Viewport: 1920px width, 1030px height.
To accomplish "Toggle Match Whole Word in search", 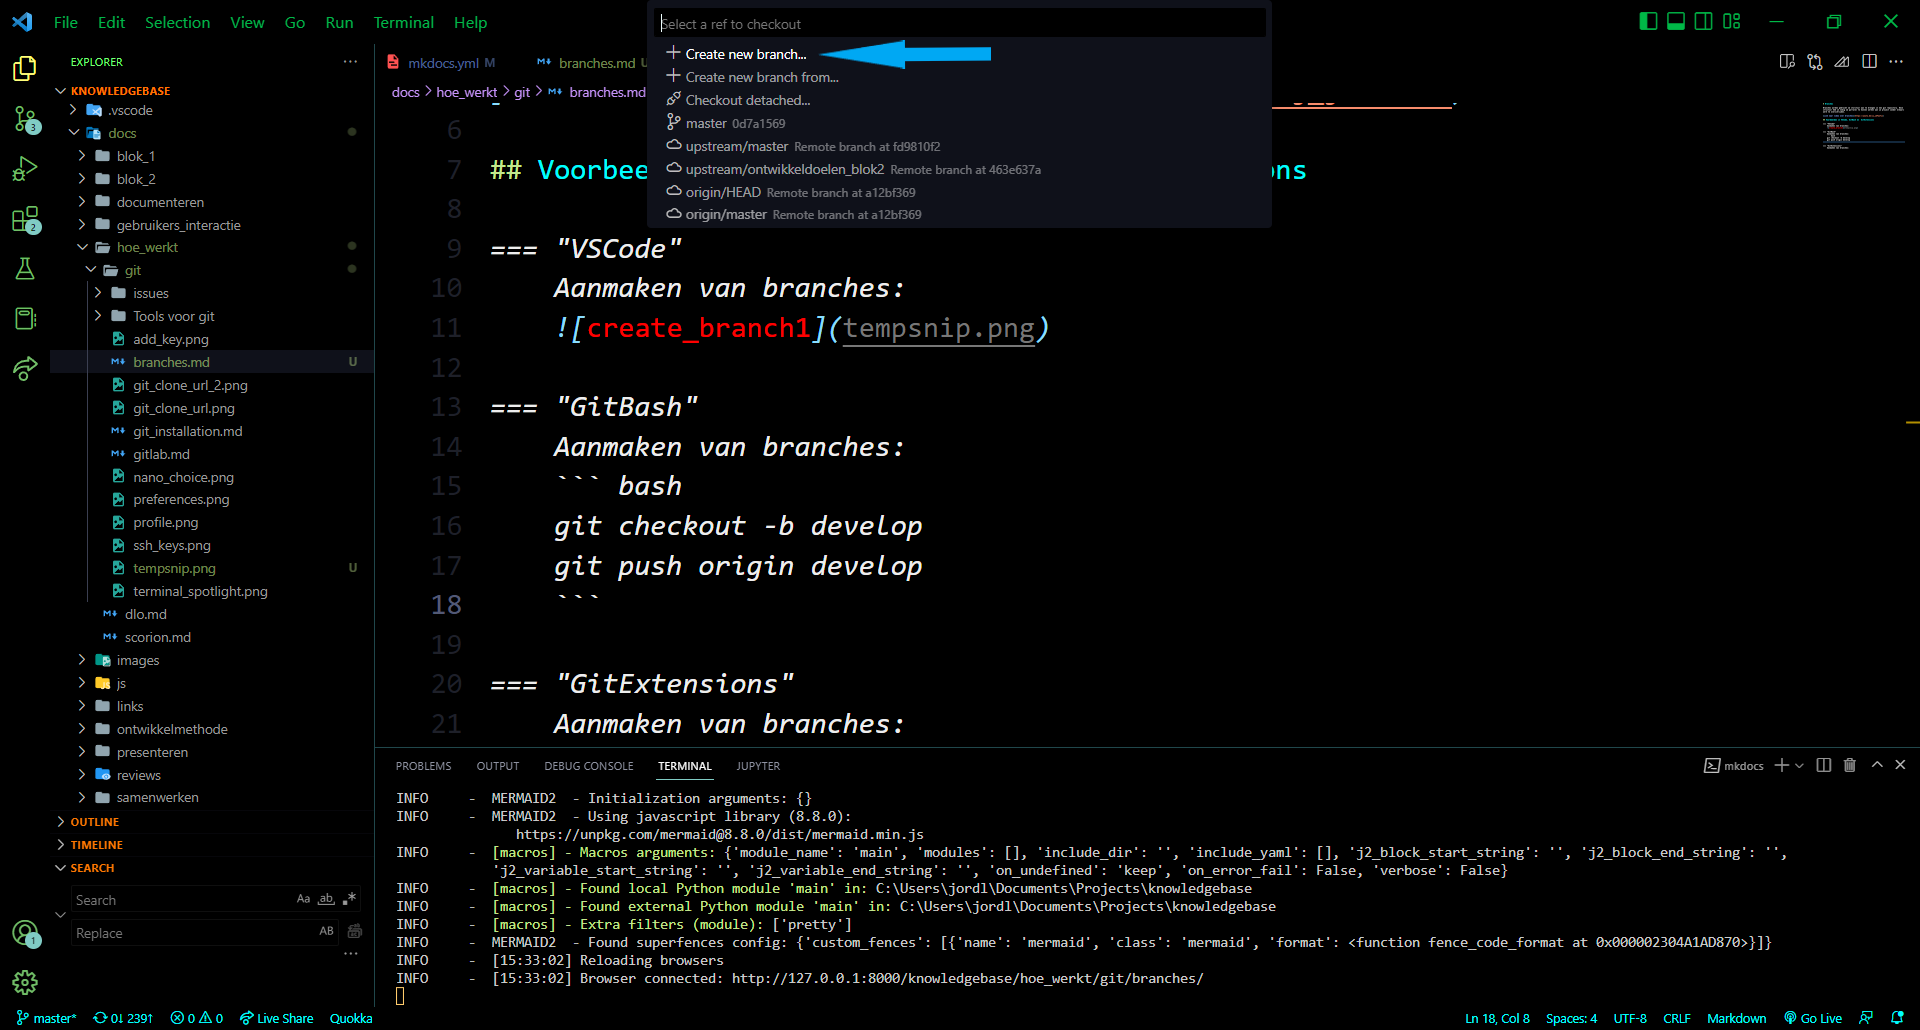I will (x=326, y=899).
